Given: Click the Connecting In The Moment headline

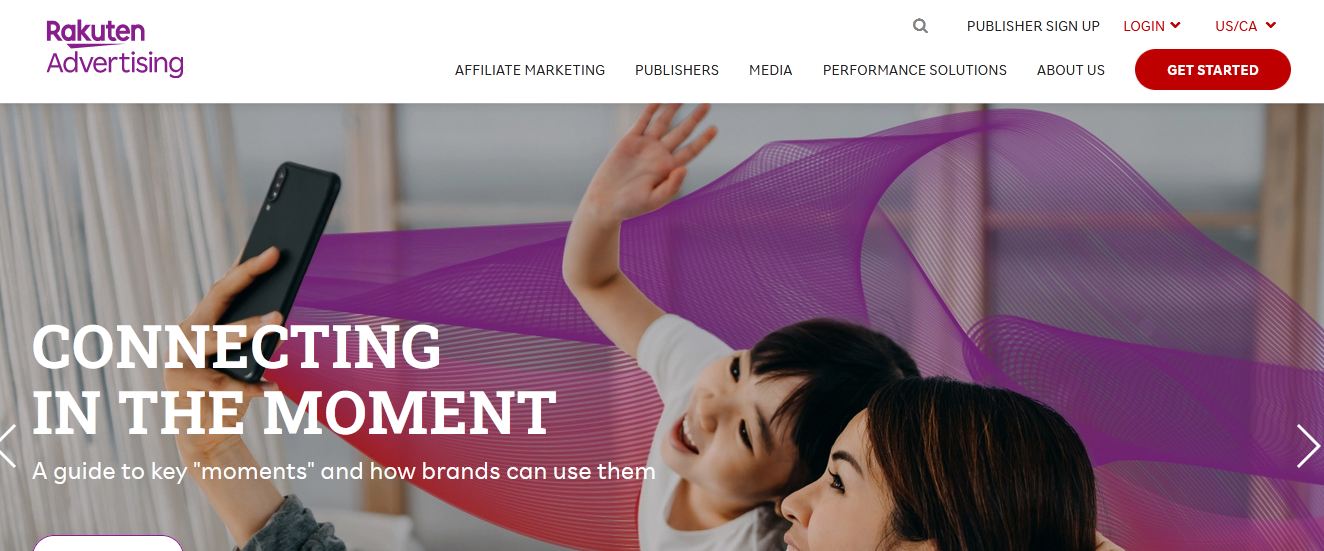Looking at the screenshot, I should click(294, 380).
